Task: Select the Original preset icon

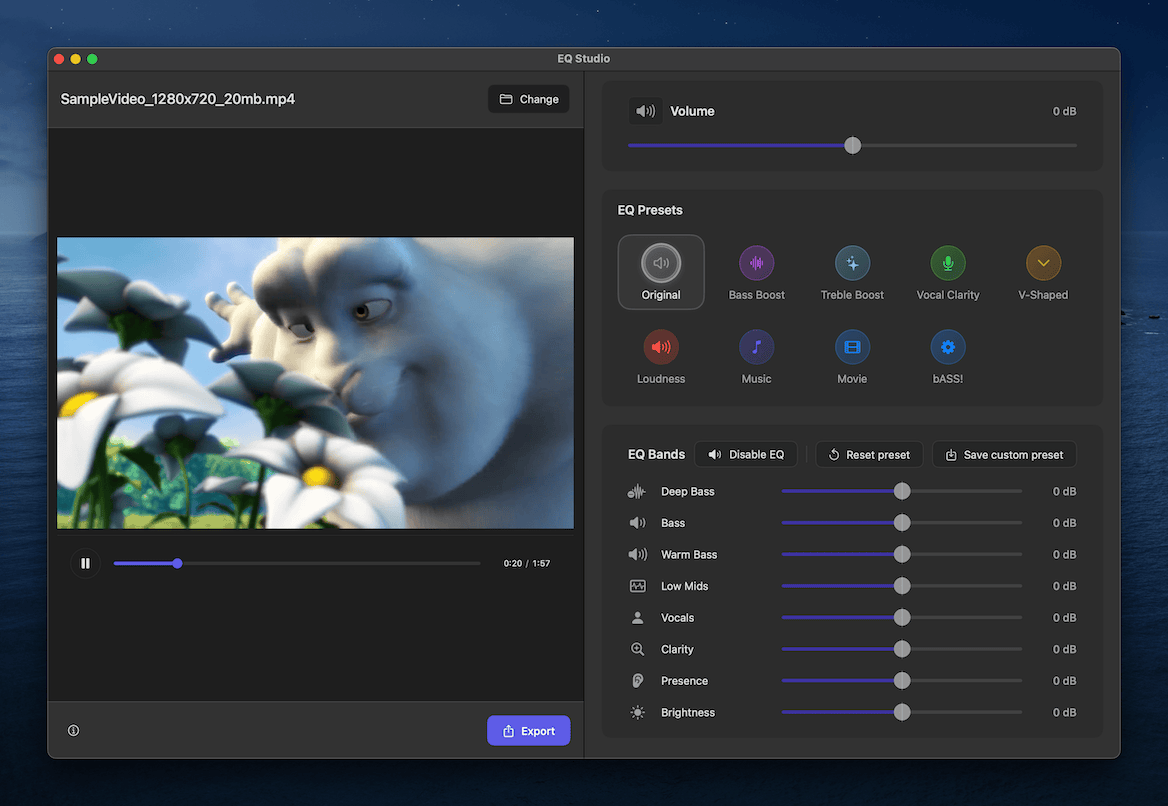Action: tap(661, 263)
